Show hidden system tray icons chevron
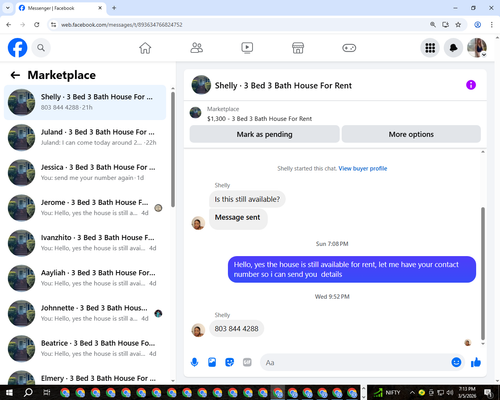This screenshot has width=500, height=400. pos(412,393)
